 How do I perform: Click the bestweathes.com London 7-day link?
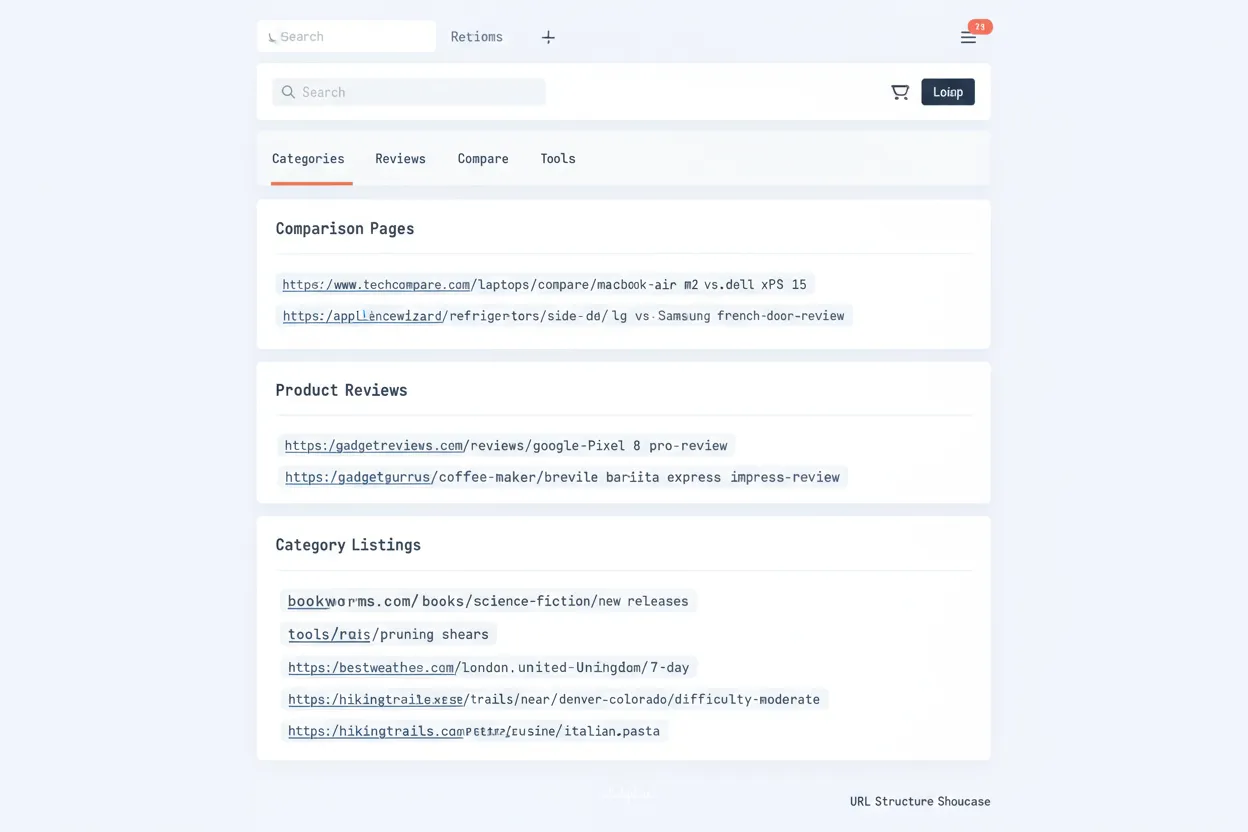point(489,667)
